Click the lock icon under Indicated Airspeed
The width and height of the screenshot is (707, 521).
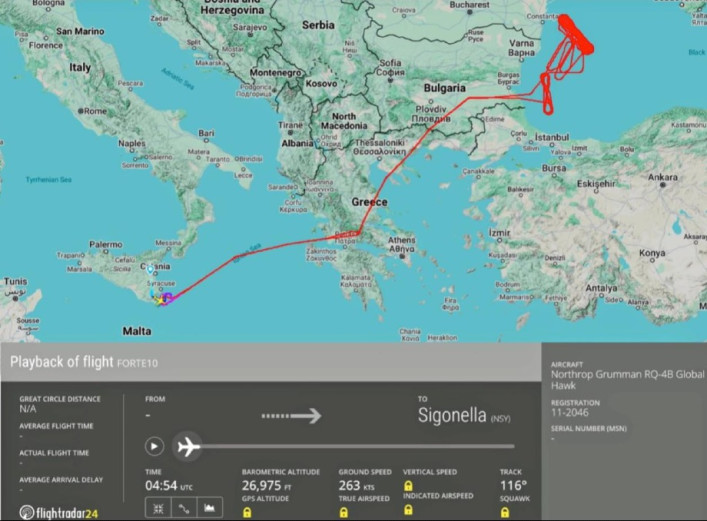click(409, 512)
